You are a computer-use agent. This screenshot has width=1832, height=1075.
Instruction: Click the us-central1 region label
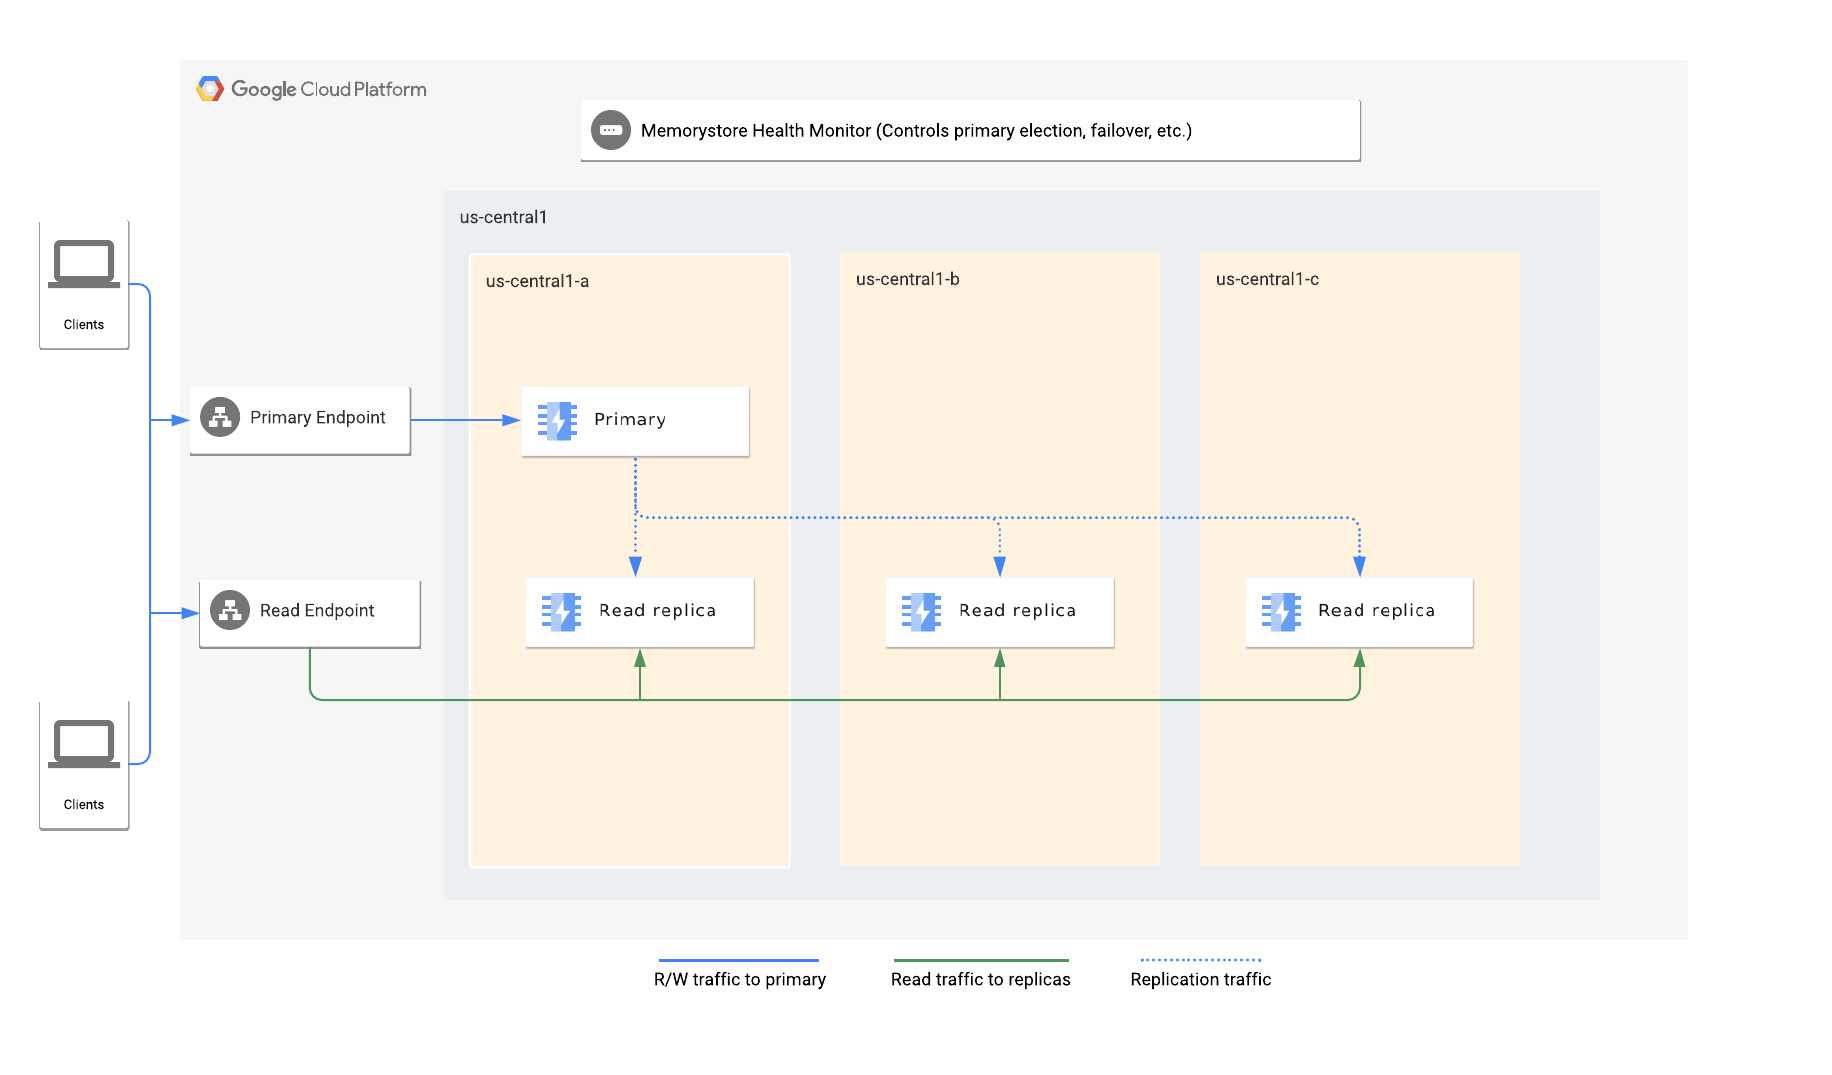pyautogui.click(x=503, y=218)
